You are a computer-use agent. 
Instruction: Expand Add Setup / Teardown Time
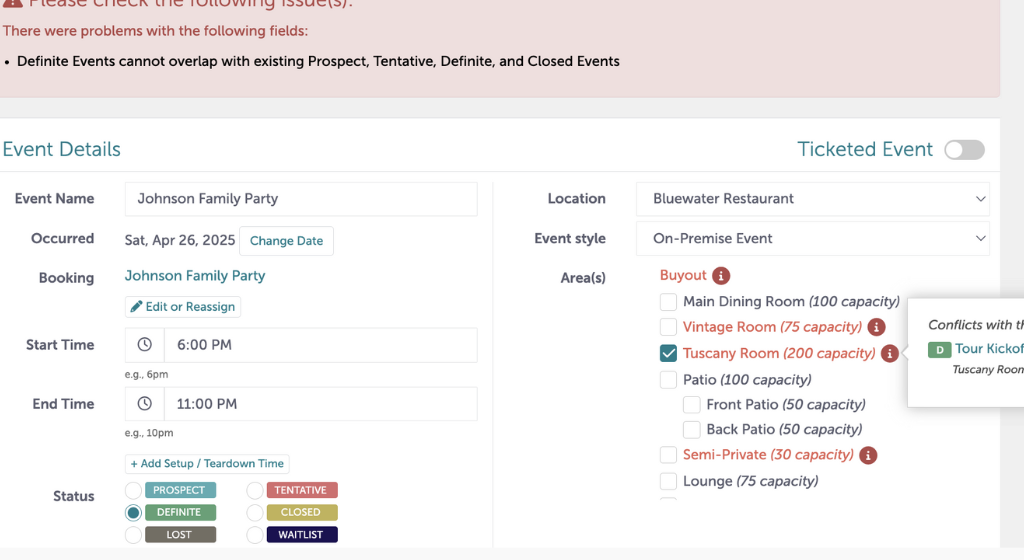coord(207,464)
